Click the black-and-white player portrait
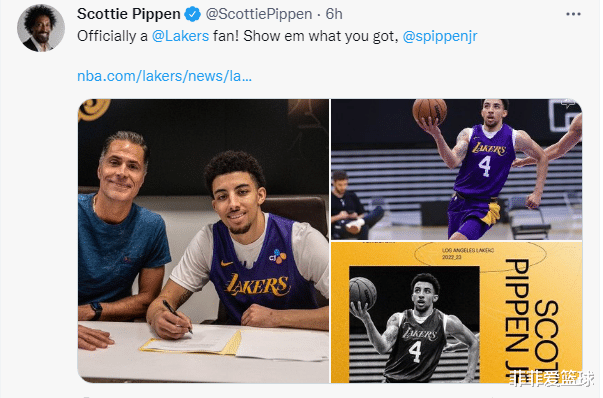 tap(414, 324)
